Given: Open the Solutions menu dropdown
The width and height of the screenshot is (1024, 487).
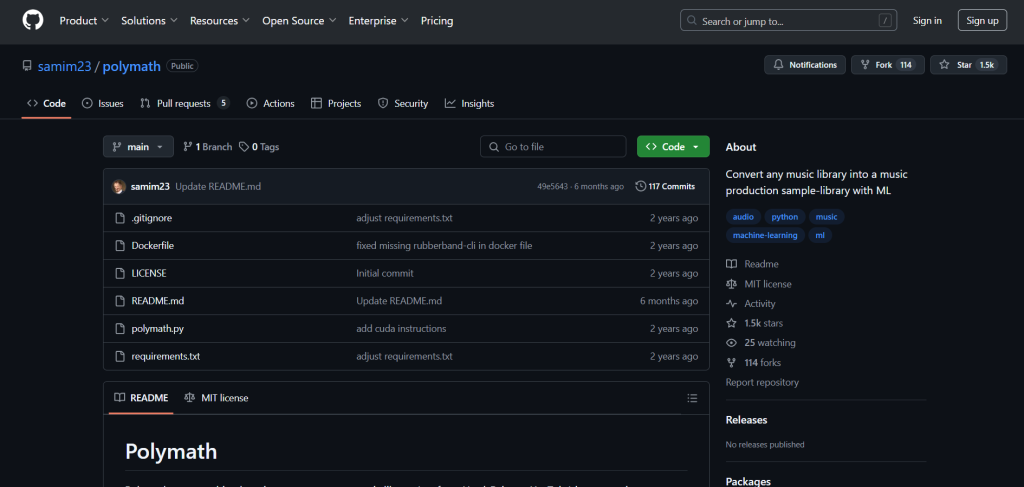Looking at the screenshot, I should [149, 20].
